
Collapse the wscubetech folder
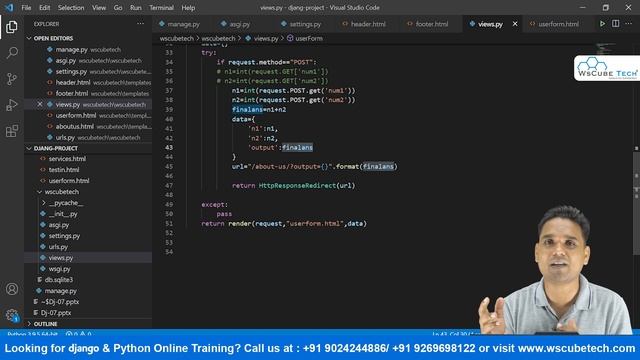click(62, 192)
